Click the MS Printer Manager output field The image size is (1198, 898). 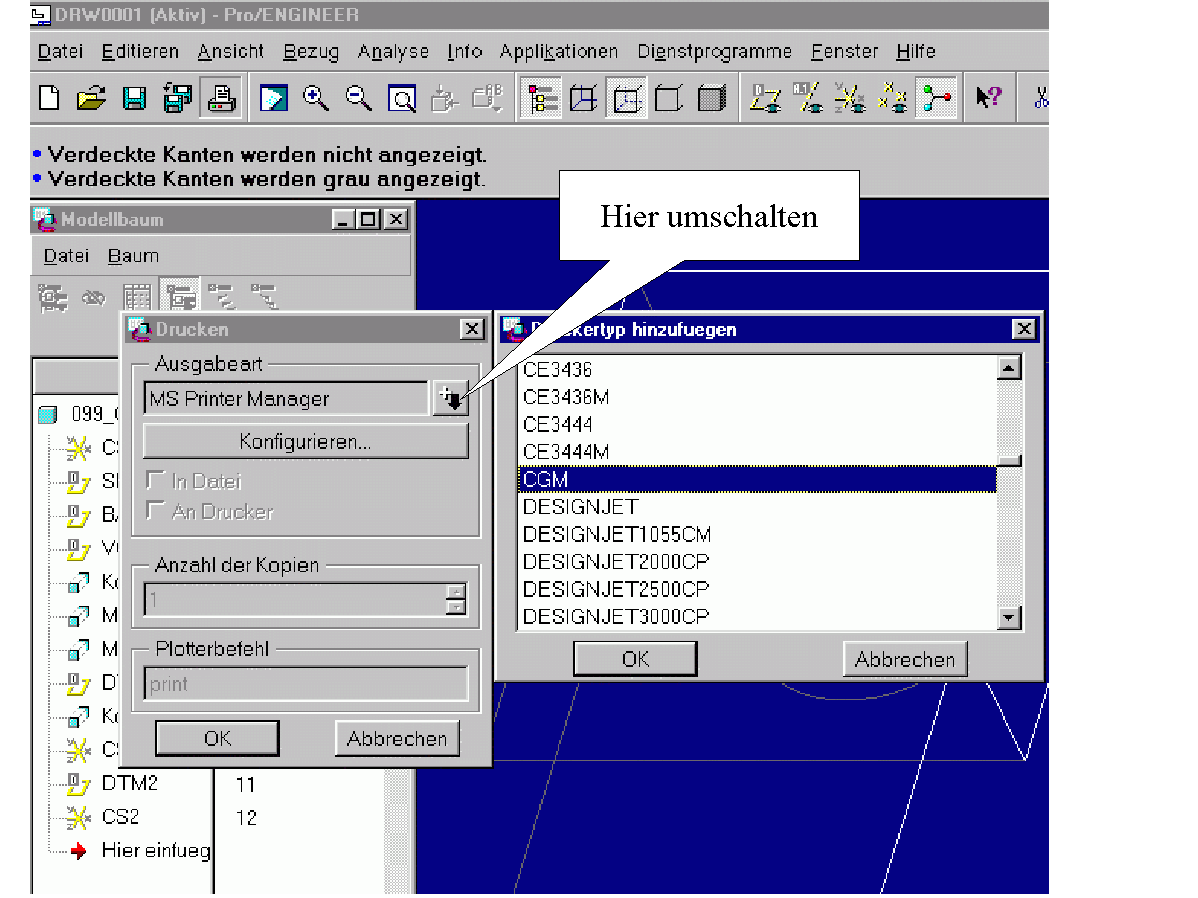287,398
